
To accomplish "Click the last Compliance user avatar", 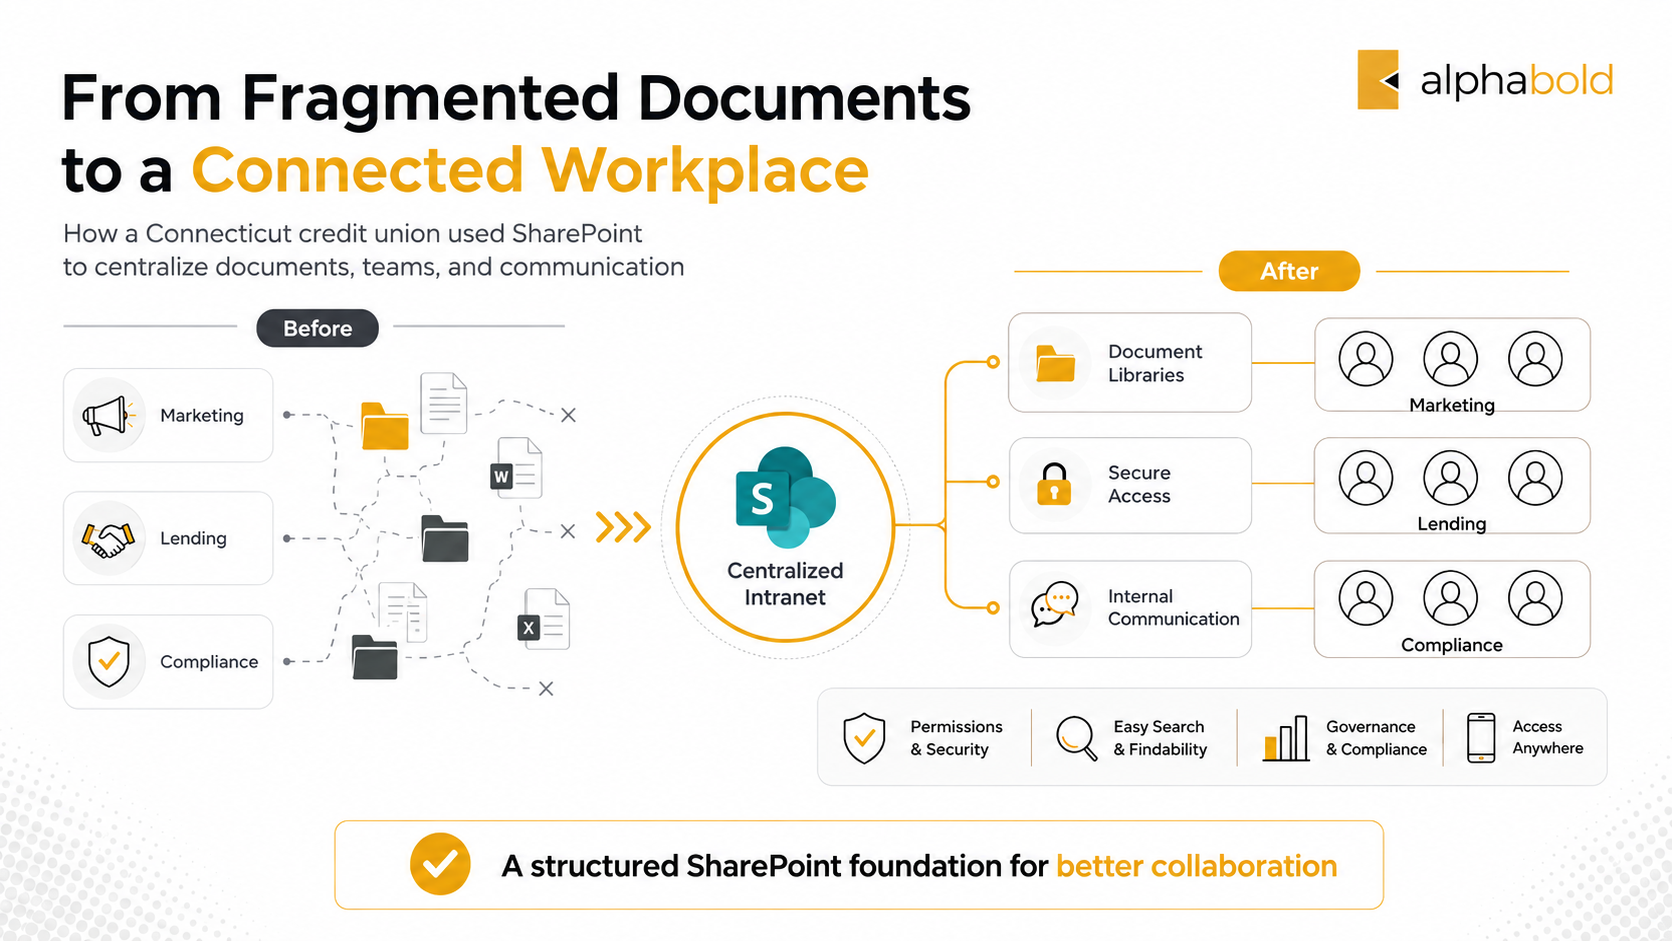I will (x=1535, y=598).
